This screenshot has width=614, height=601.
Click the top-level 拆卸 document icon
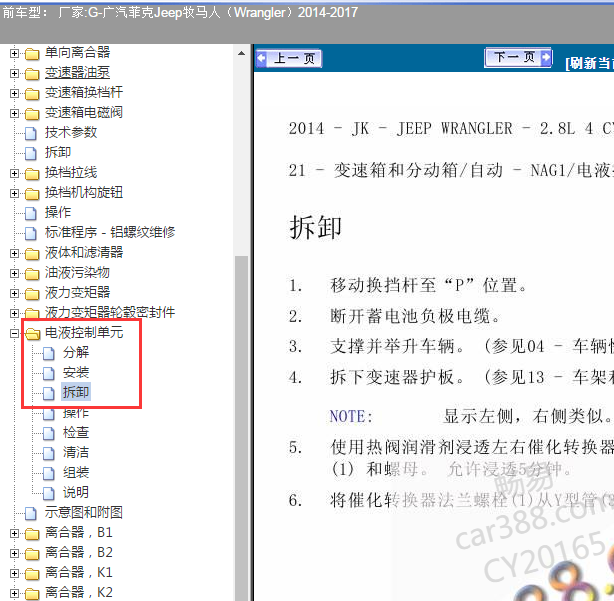click(x=31, y=153)
